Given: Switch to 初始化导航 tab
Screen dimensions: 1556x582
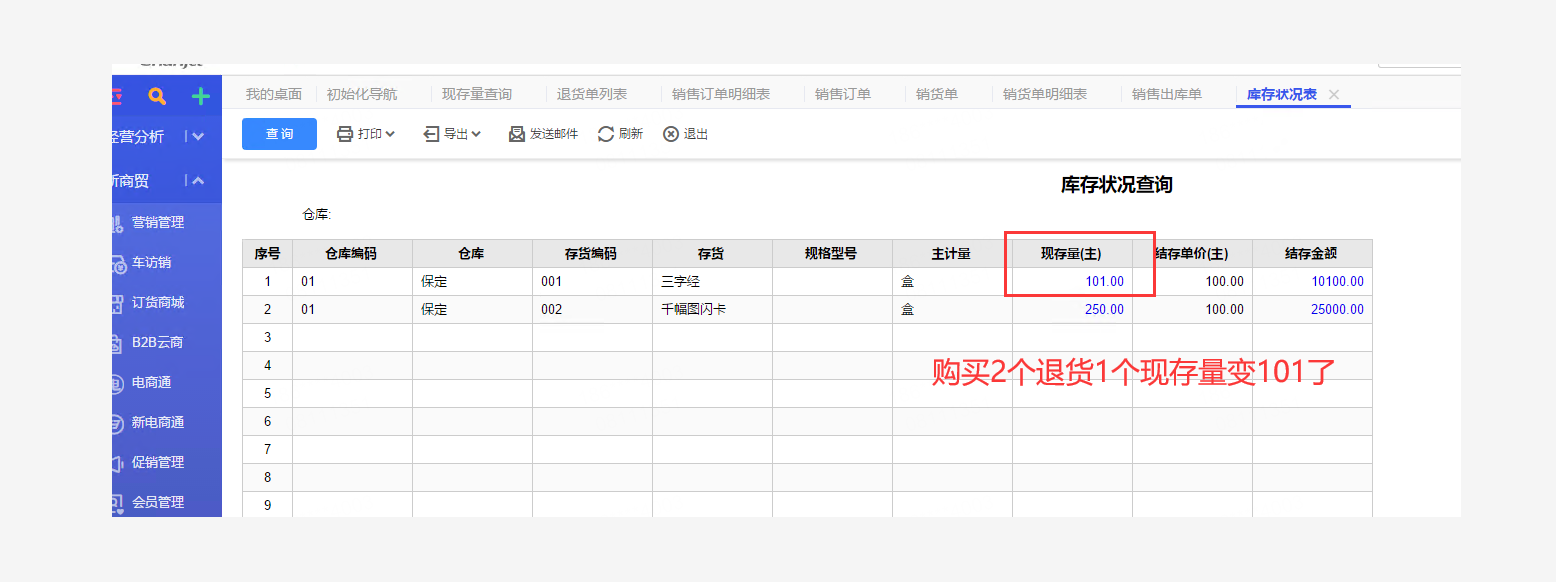Looking at the screenshot, I should coord(362,94).
